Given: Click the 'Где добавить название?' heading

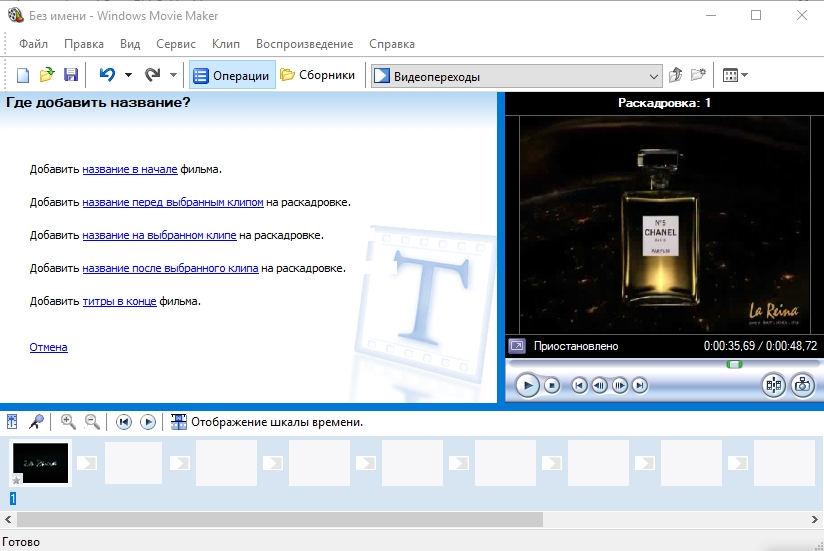Looking at the screenshot, I should coord(98,102).
